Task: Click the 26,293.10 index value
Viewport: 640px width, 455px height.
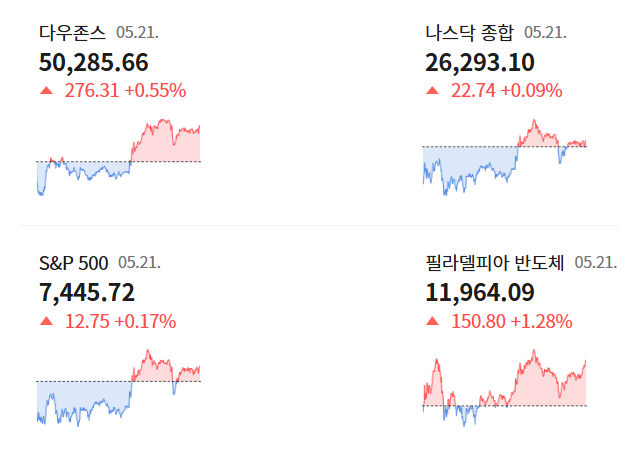Action: (480, 62)
